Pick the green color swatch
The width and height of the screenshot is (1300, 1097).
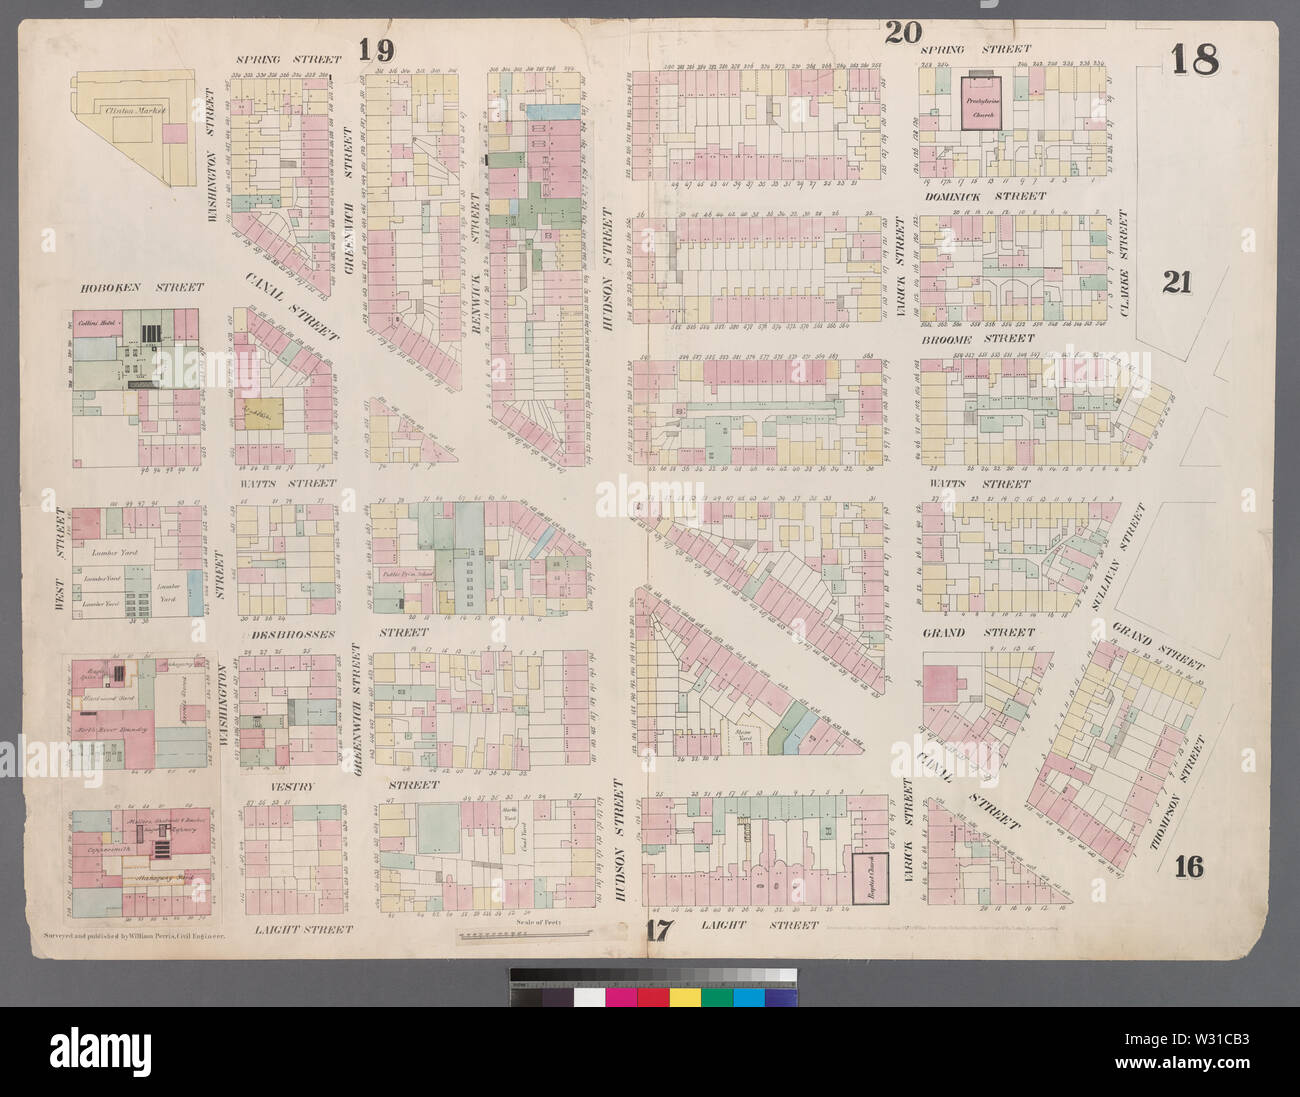point(717,997)
